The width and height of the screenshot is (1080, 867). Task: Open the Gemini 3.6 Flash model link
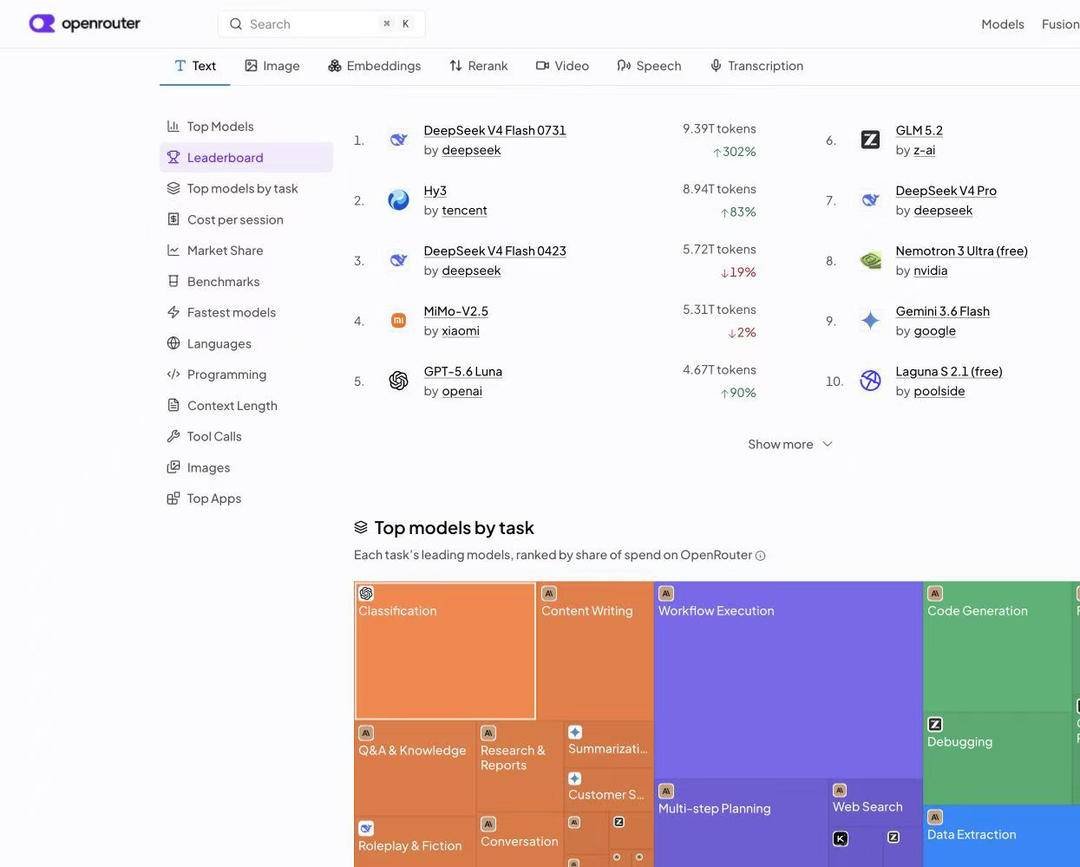point(942,311)
